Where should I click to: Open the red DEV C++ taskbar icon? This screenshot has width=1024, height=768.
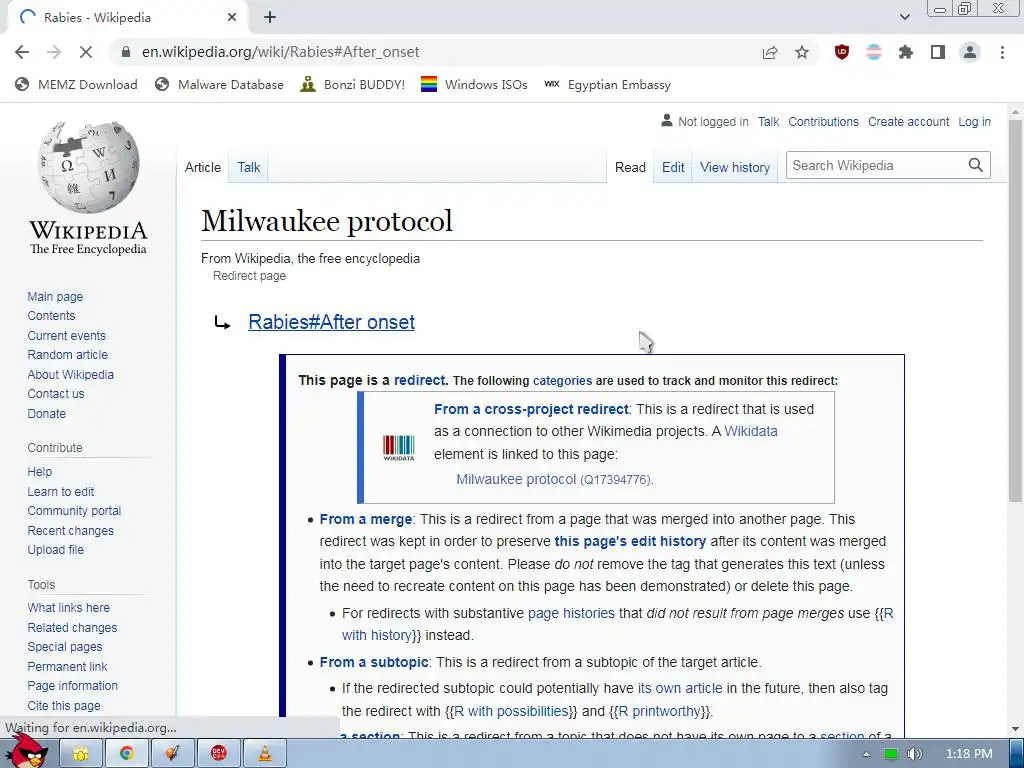point(219,754)
